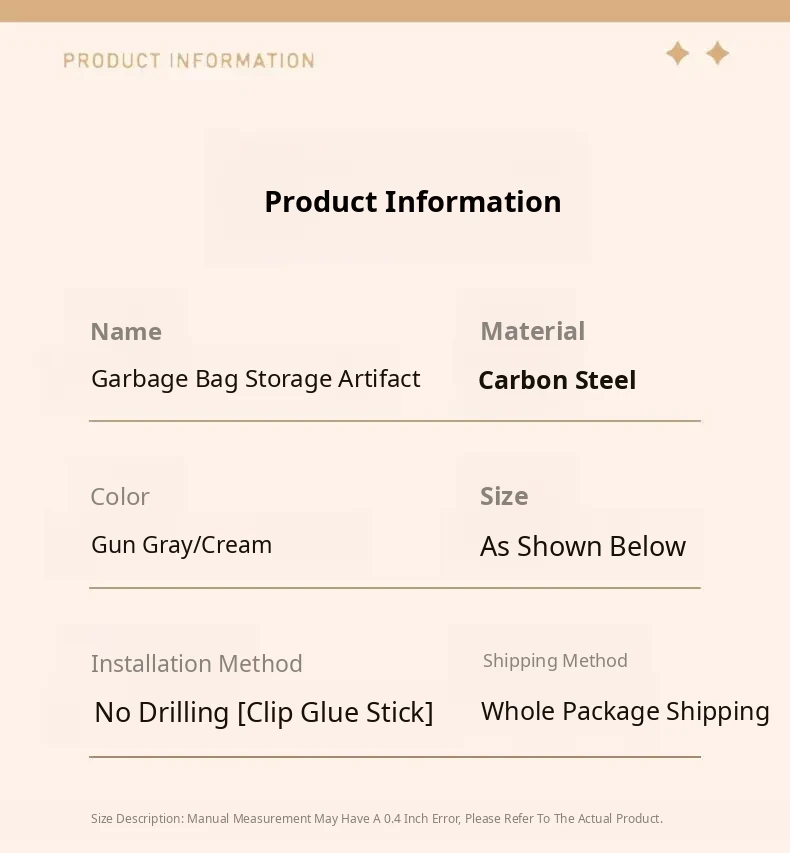
Task: Select the No Drilling [Clip Glue Stick] text
Action: (264, 713)
